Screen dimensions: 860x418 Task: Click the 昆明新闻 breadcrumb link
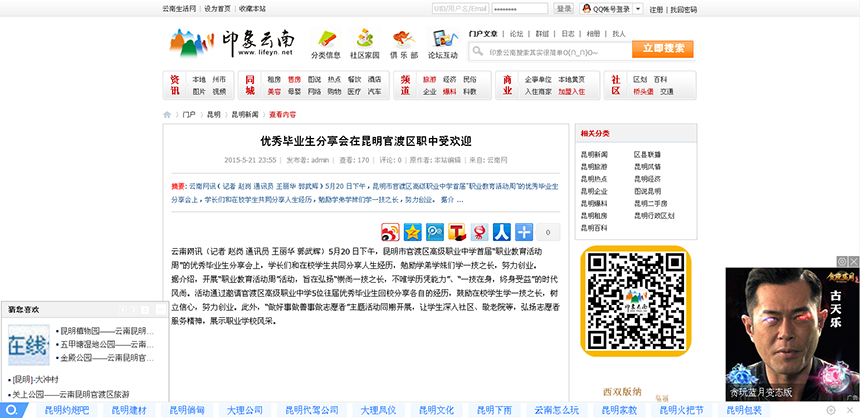(x=245, y=114)
